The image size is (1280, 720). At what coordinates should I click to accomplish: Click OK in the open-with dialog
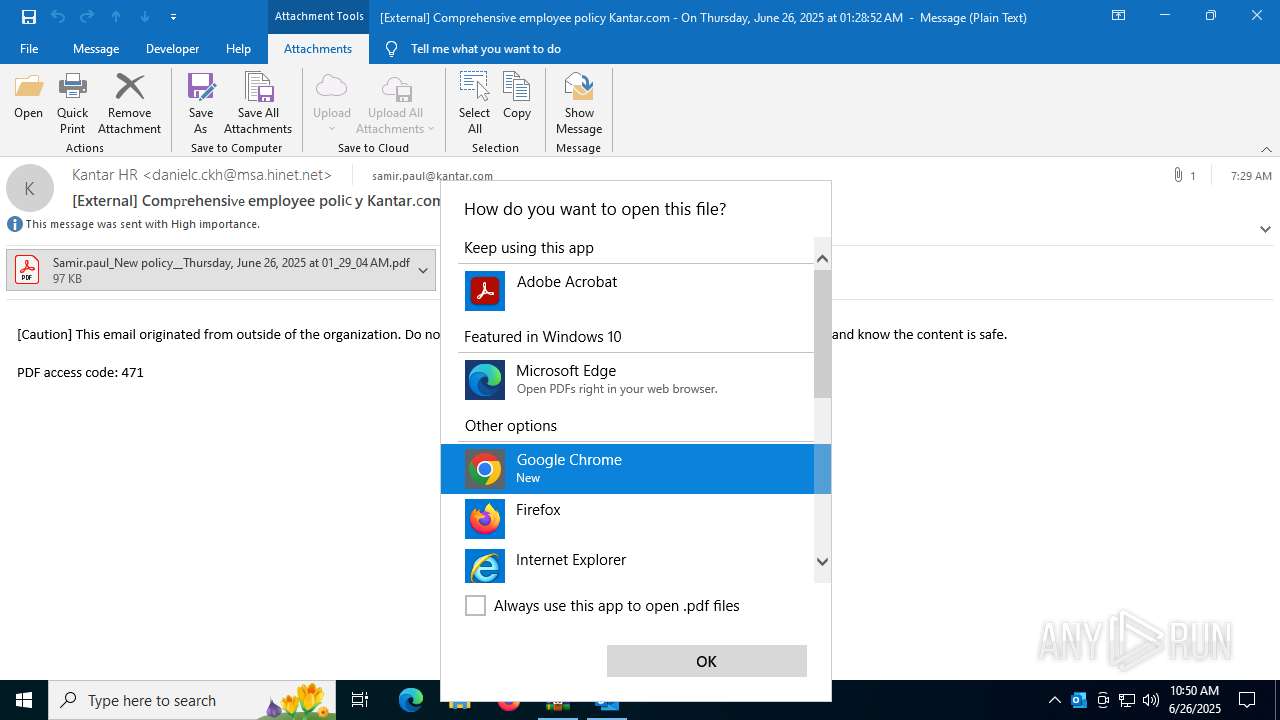click(x=706, y=661)
